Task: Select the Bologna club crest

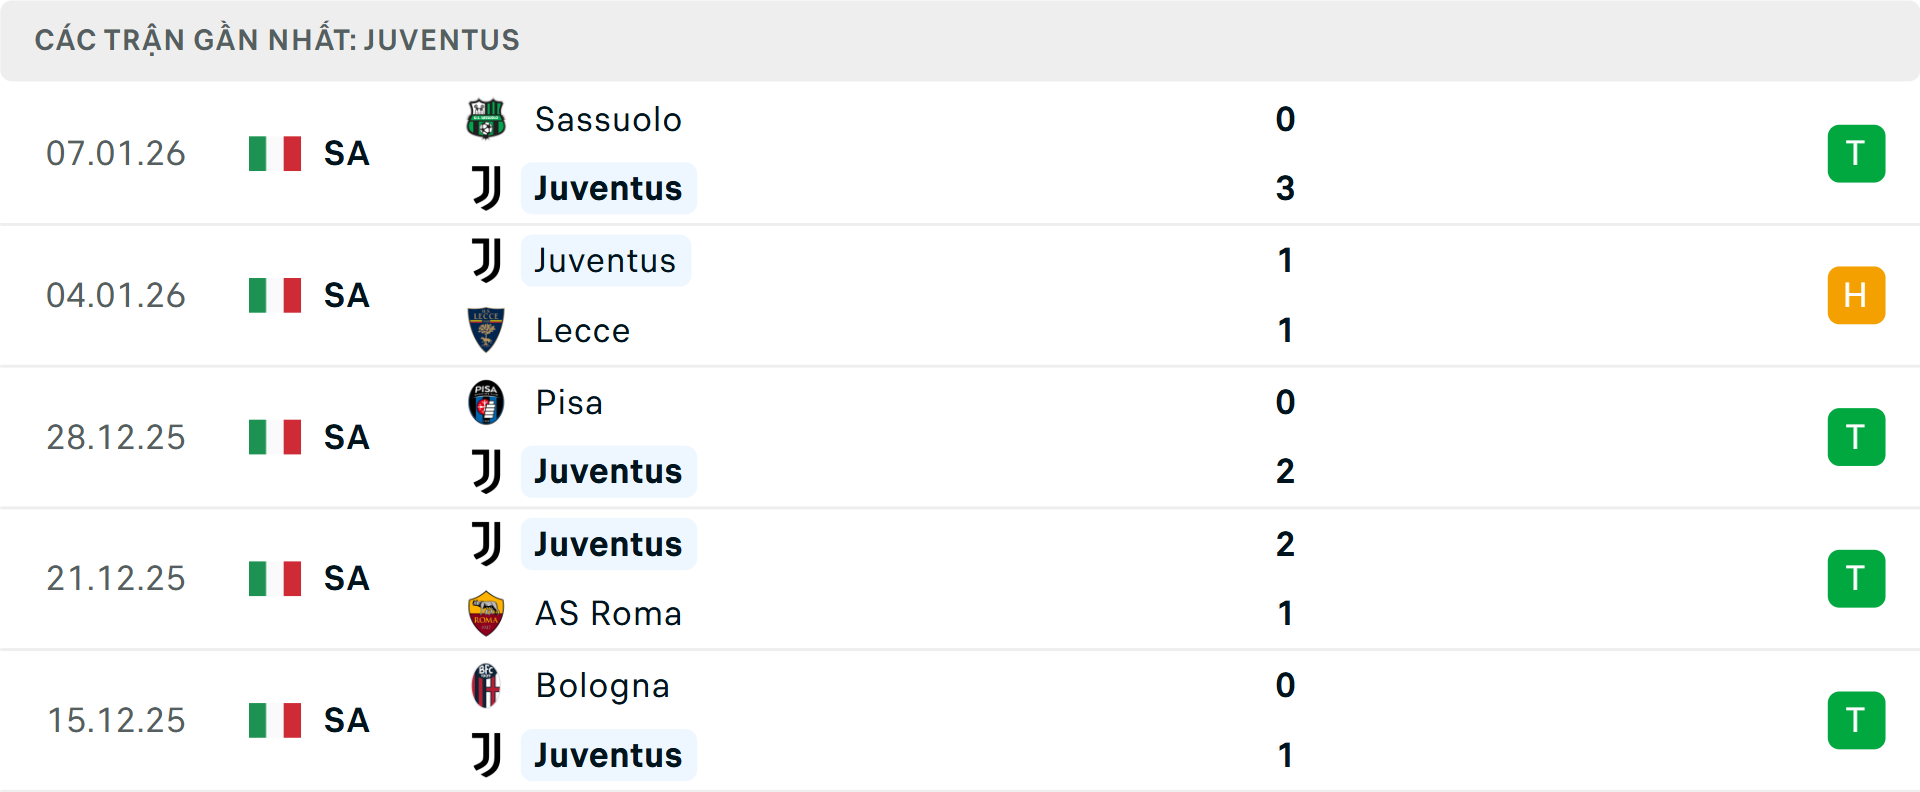Action: pos(486,686)
